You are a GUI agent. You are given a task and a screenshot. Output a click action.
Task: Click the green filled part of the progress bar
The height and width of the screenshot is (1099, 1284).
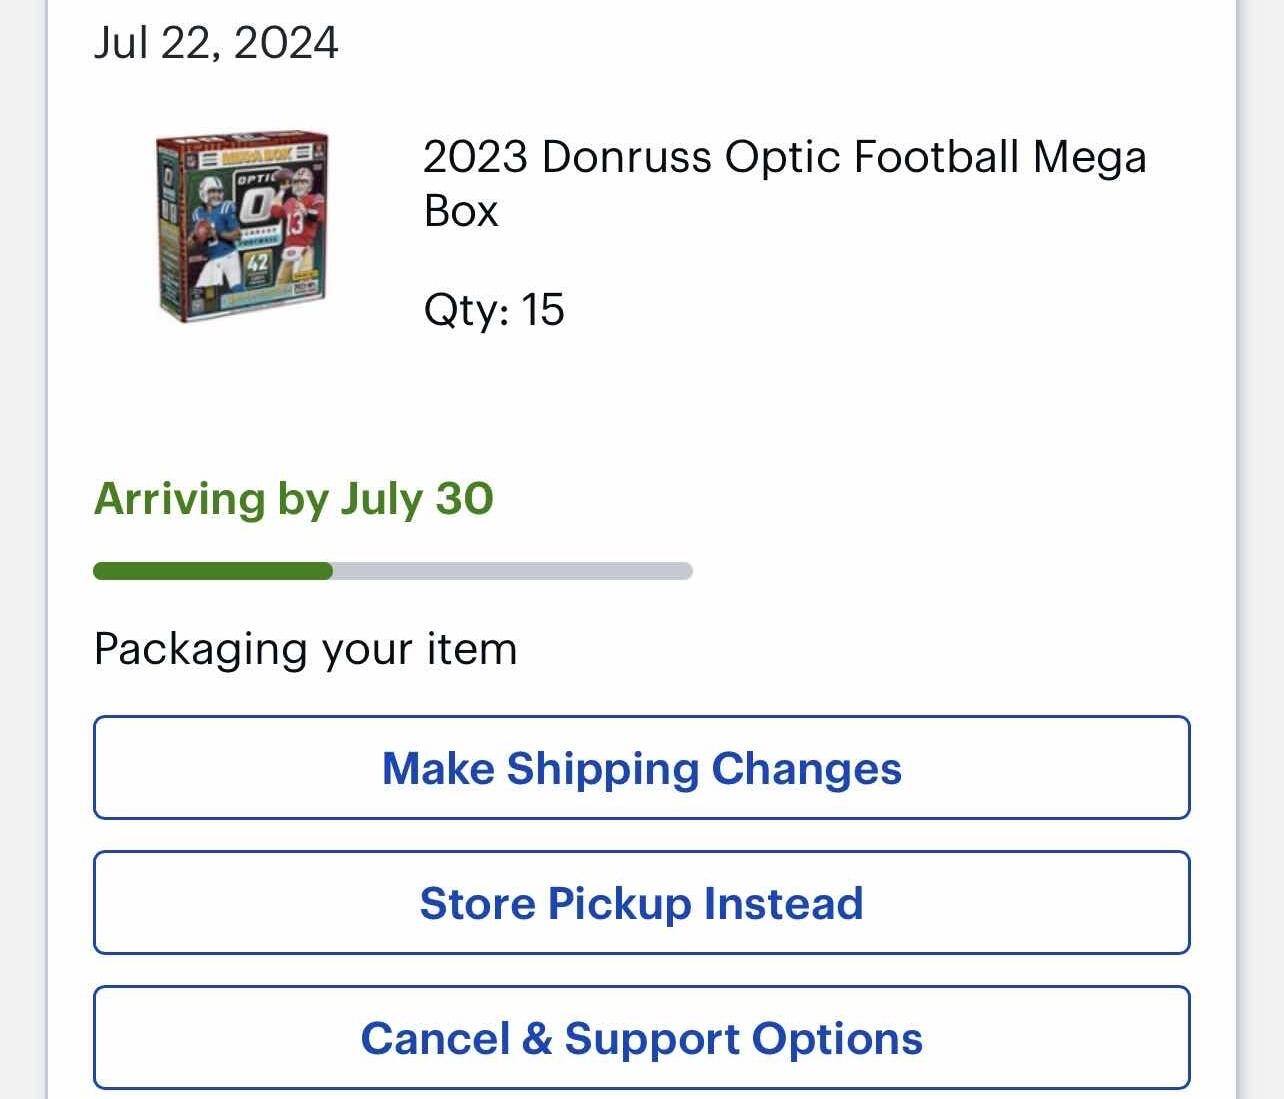pos(212,571)
